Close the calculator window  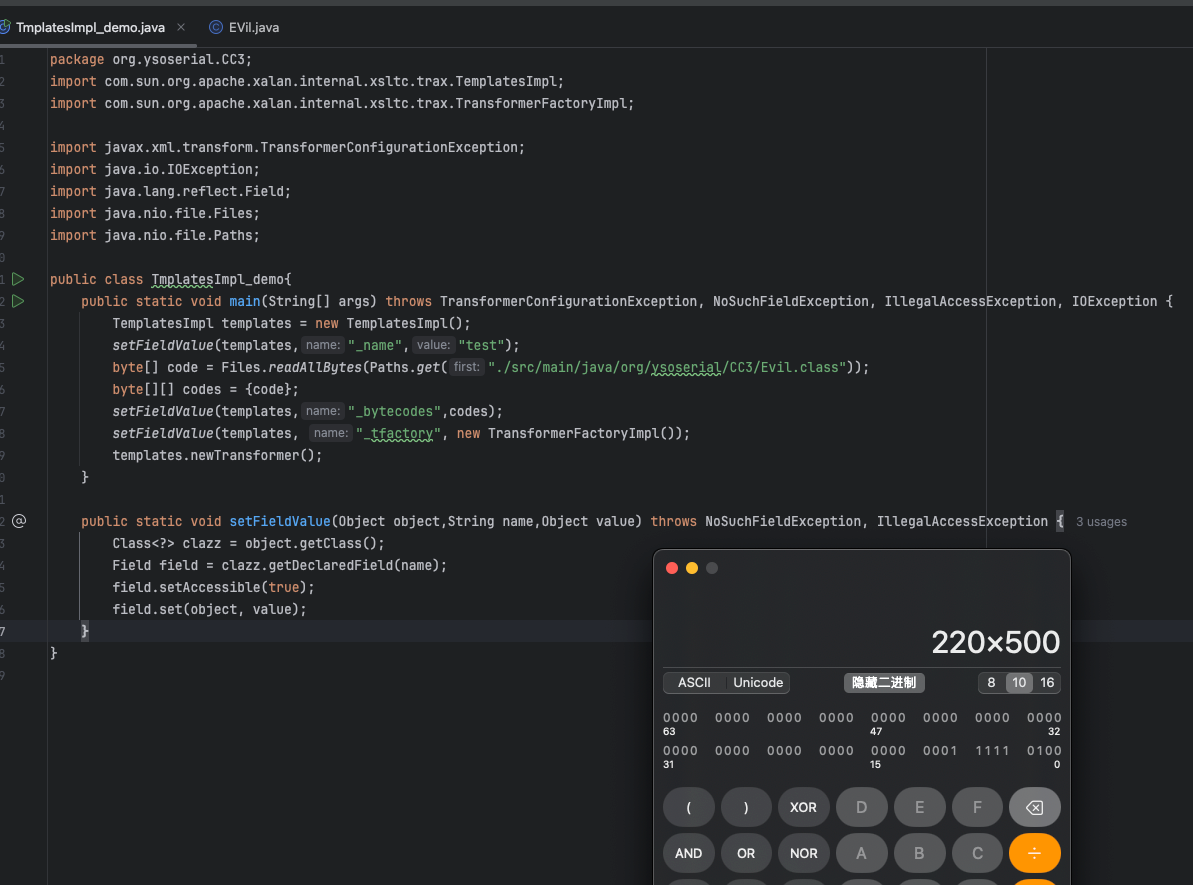[x=672, y=568]
